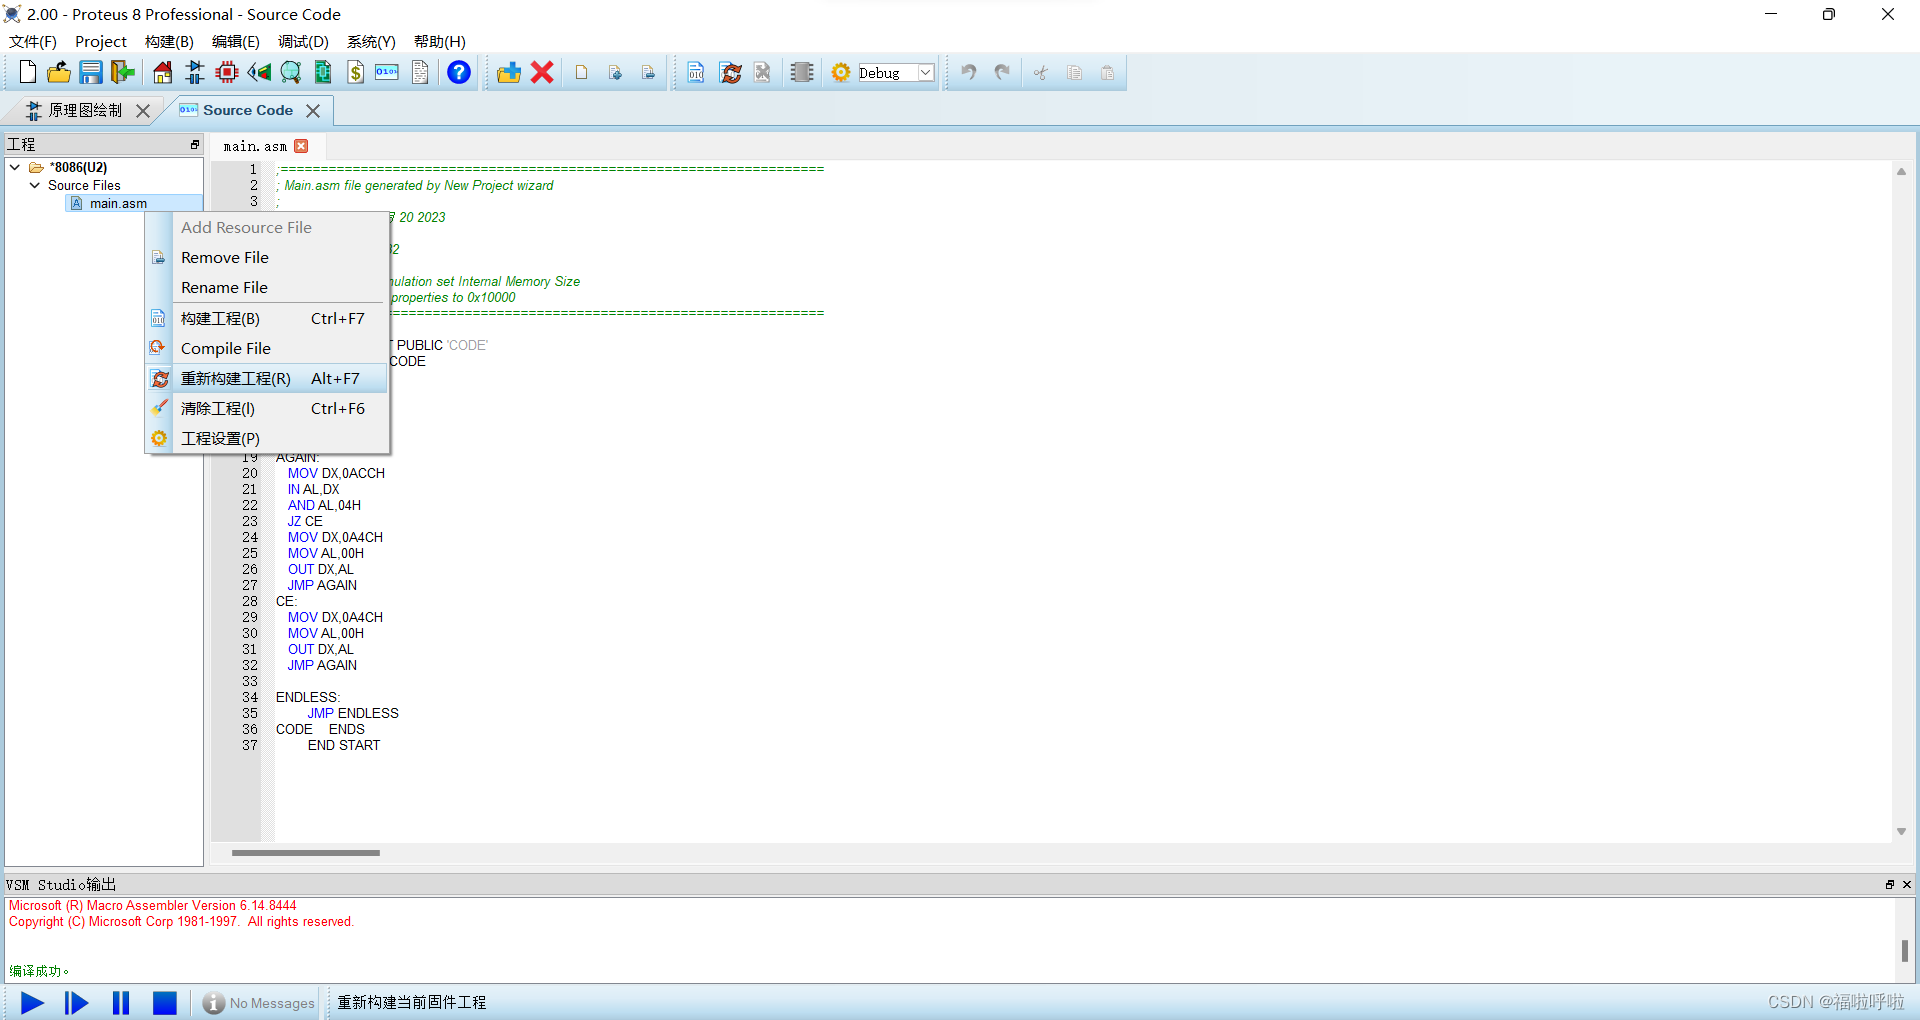Click line 29 MOV DX,0A4CH in editor

[335, 617]
